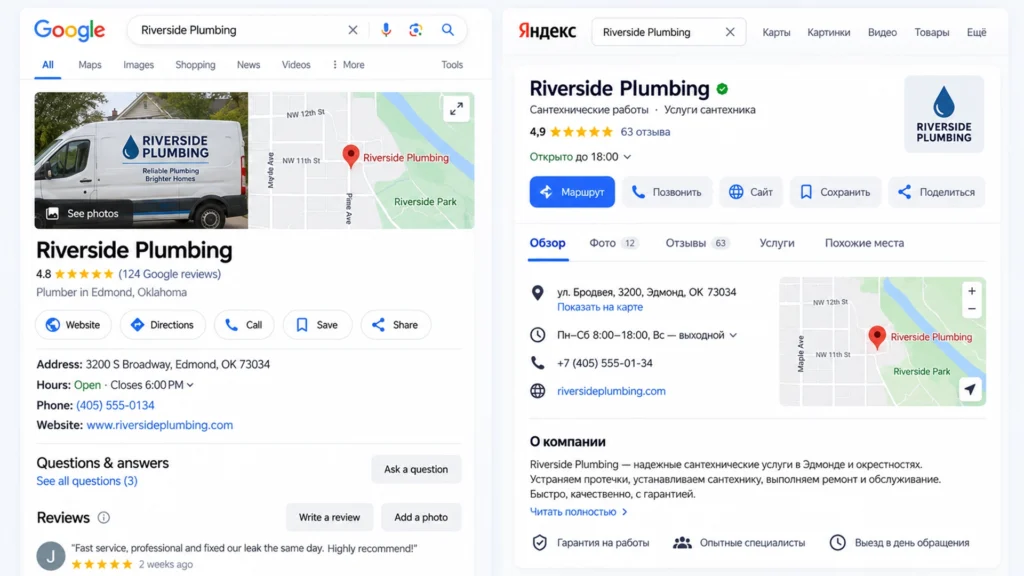This screenshot has width=1024, height=576.
Task: Clear the Google search field
Action: [353, 30]
